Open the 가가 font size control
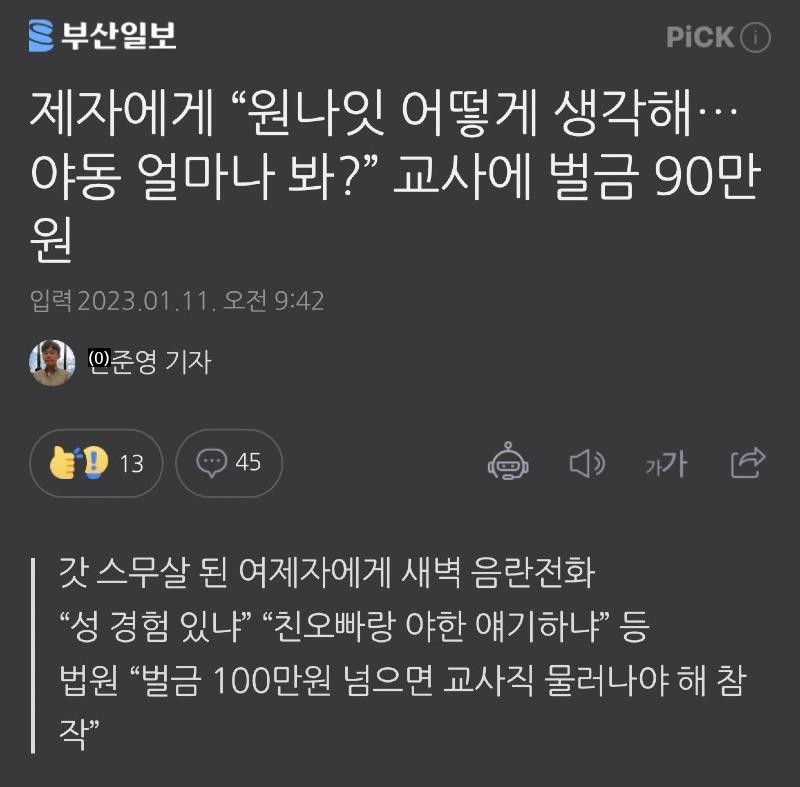 [x=666, y=464]
